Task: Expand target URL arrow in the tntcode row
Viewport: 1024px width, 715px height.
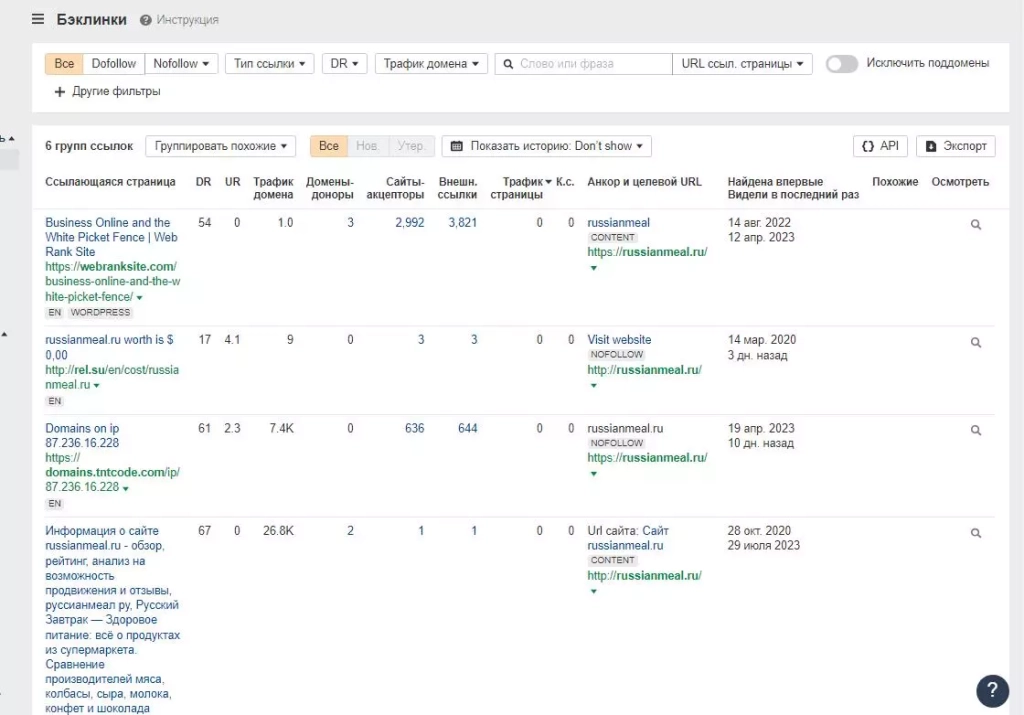Action: coord(593,473)
